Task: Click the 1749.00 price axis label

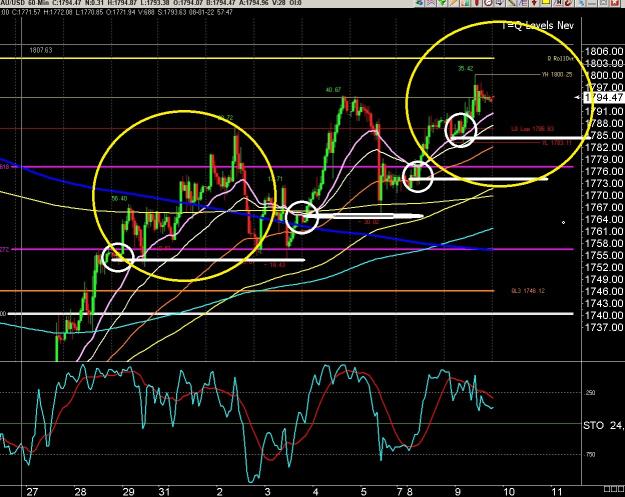Action: [604, 279]
